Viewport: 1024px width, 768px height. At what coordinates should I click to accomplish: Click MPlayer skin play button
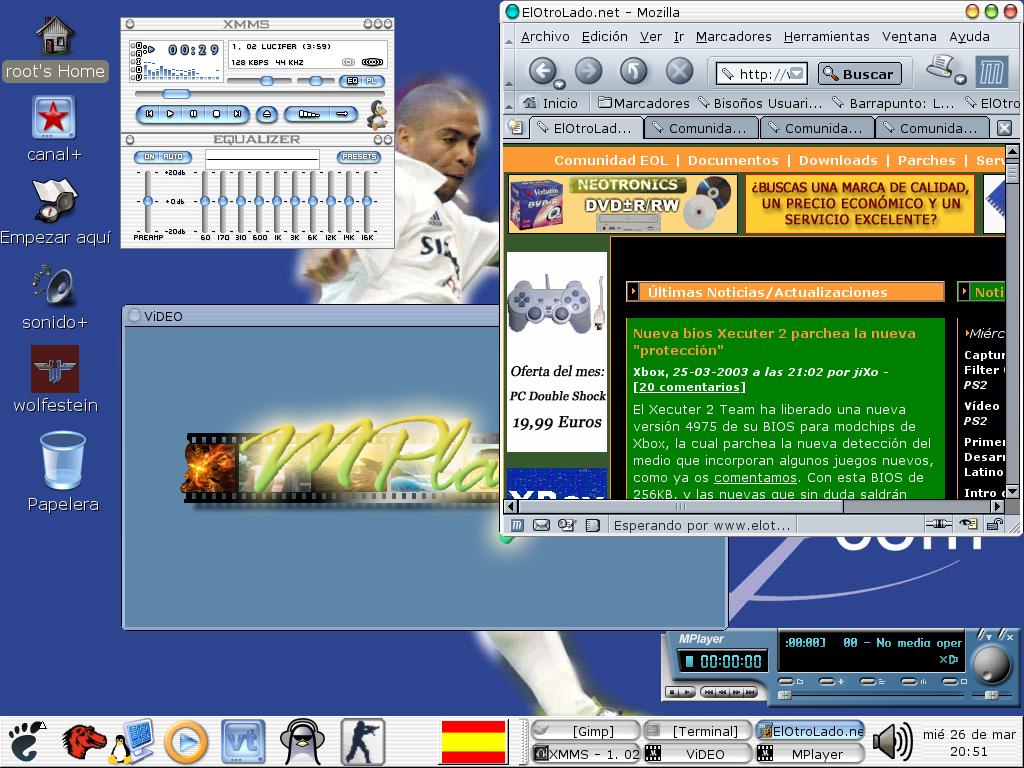pos(685,692)
